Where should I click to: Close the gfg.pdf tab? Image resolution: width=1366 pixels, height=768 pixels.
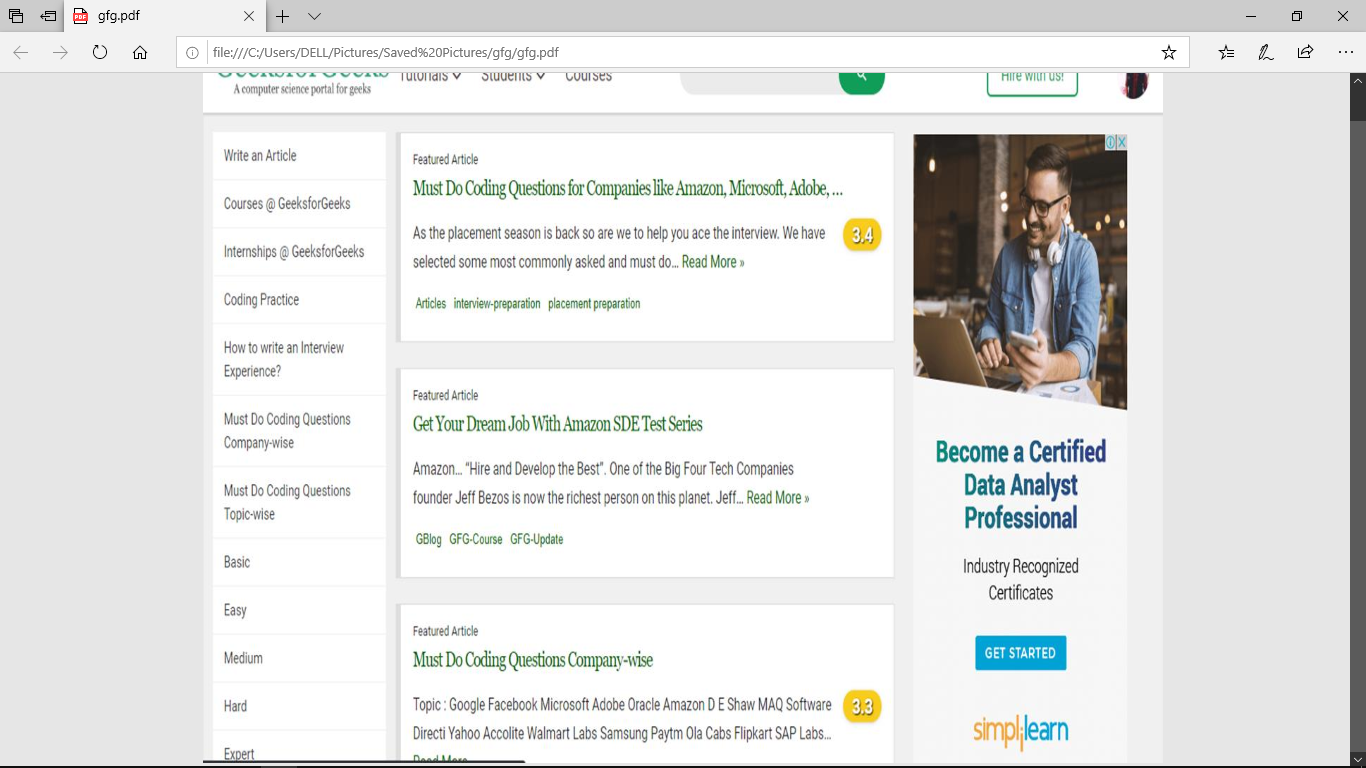(x=249, y=16)
